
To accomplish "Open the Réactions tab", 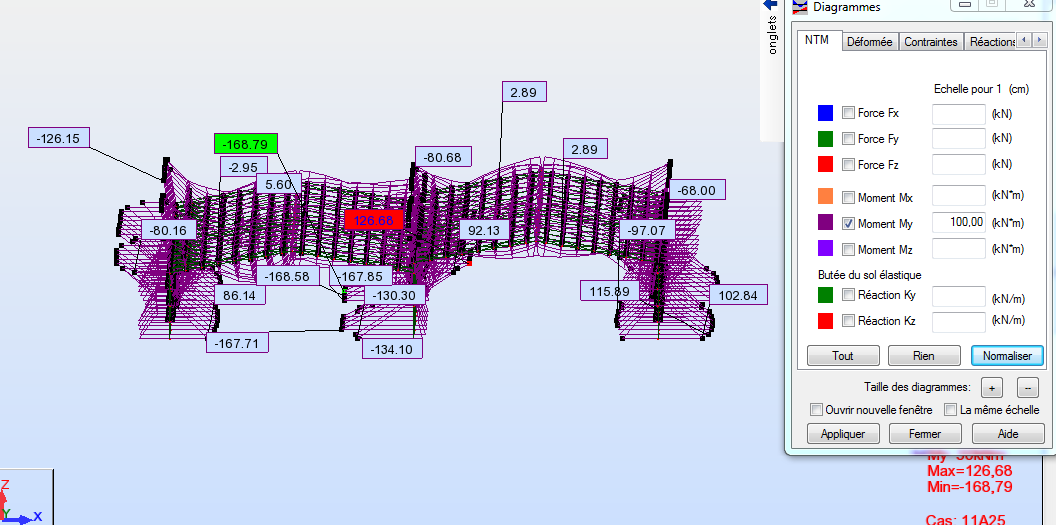I will (x=991, y=42).
